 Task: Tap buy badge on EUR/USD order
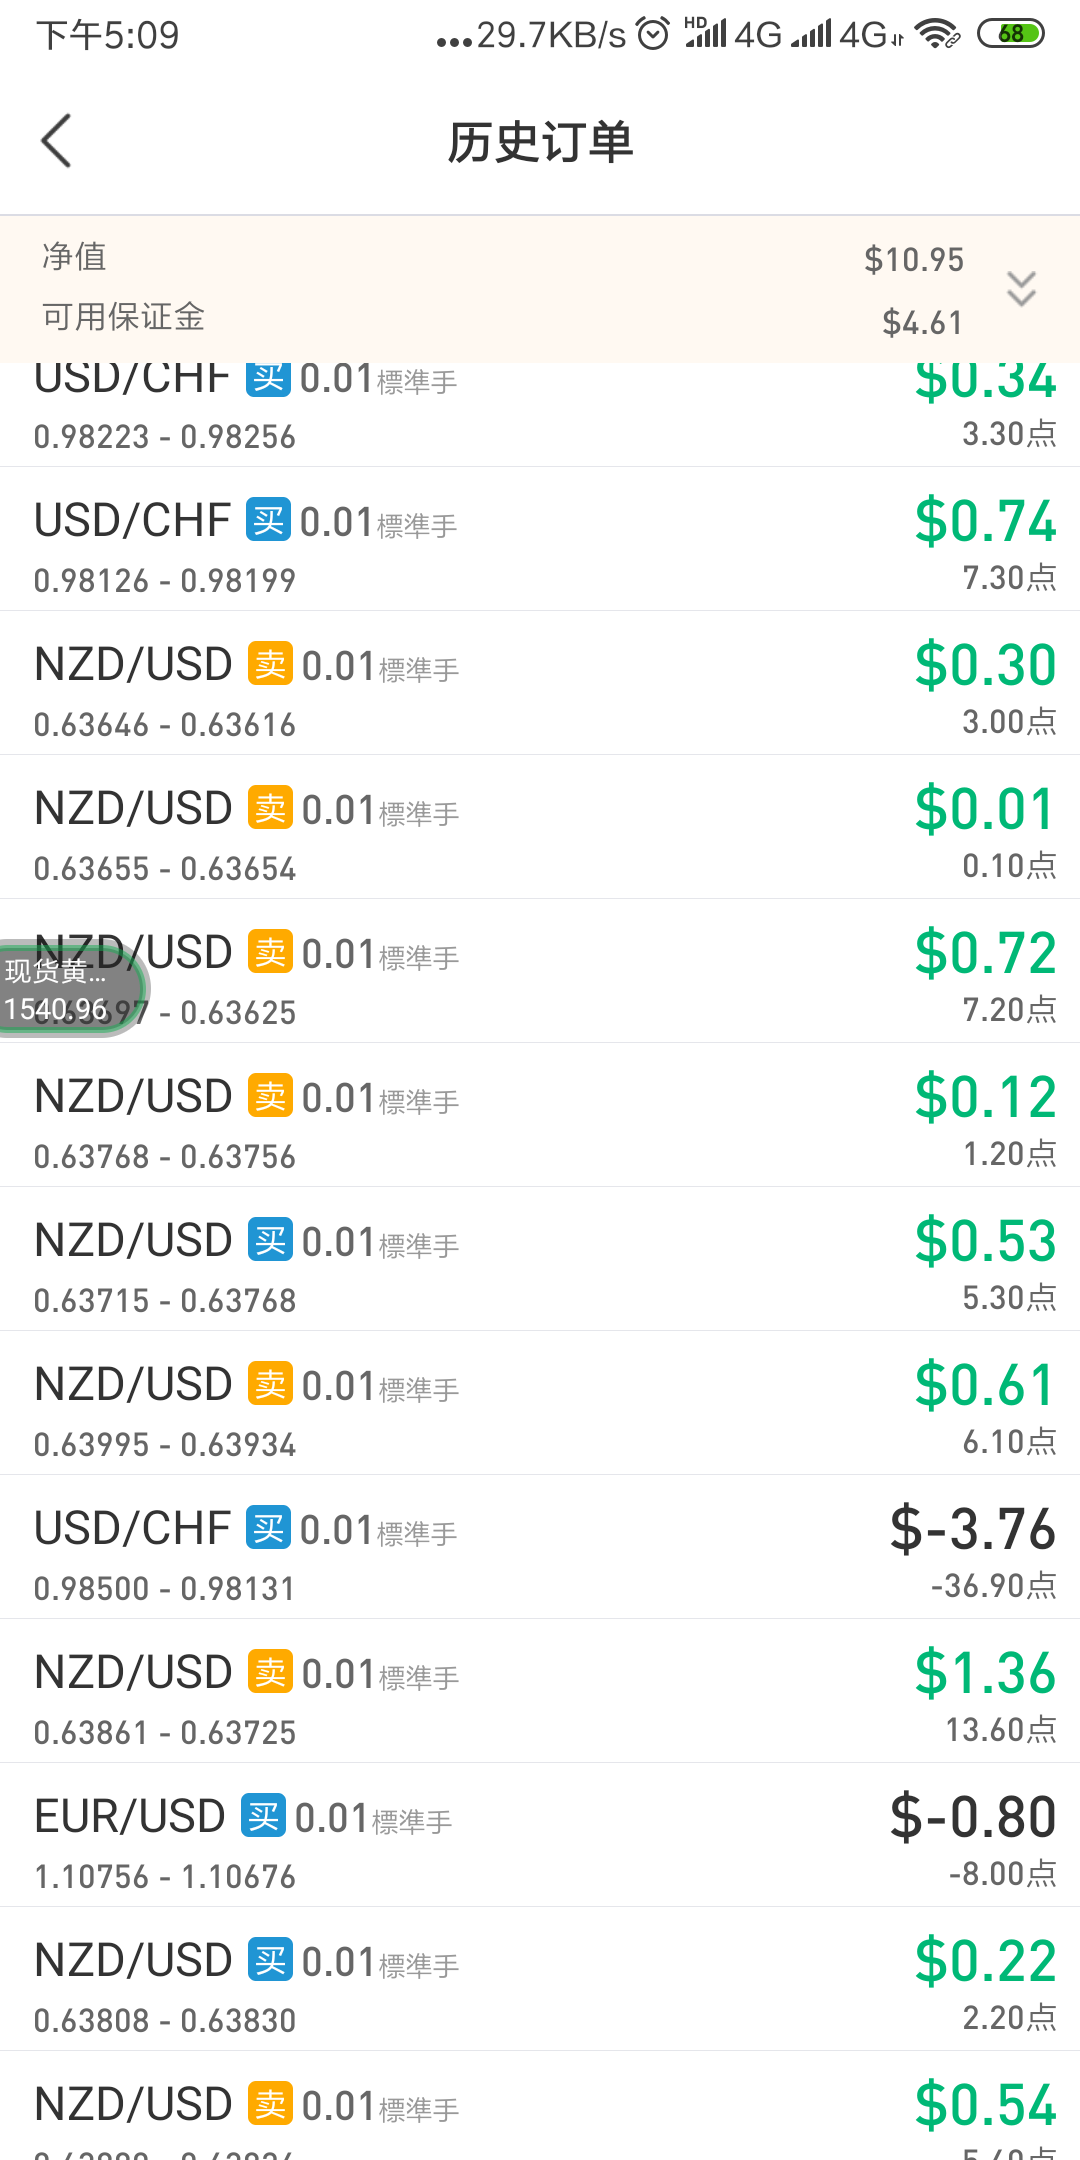pos(263,1816)
